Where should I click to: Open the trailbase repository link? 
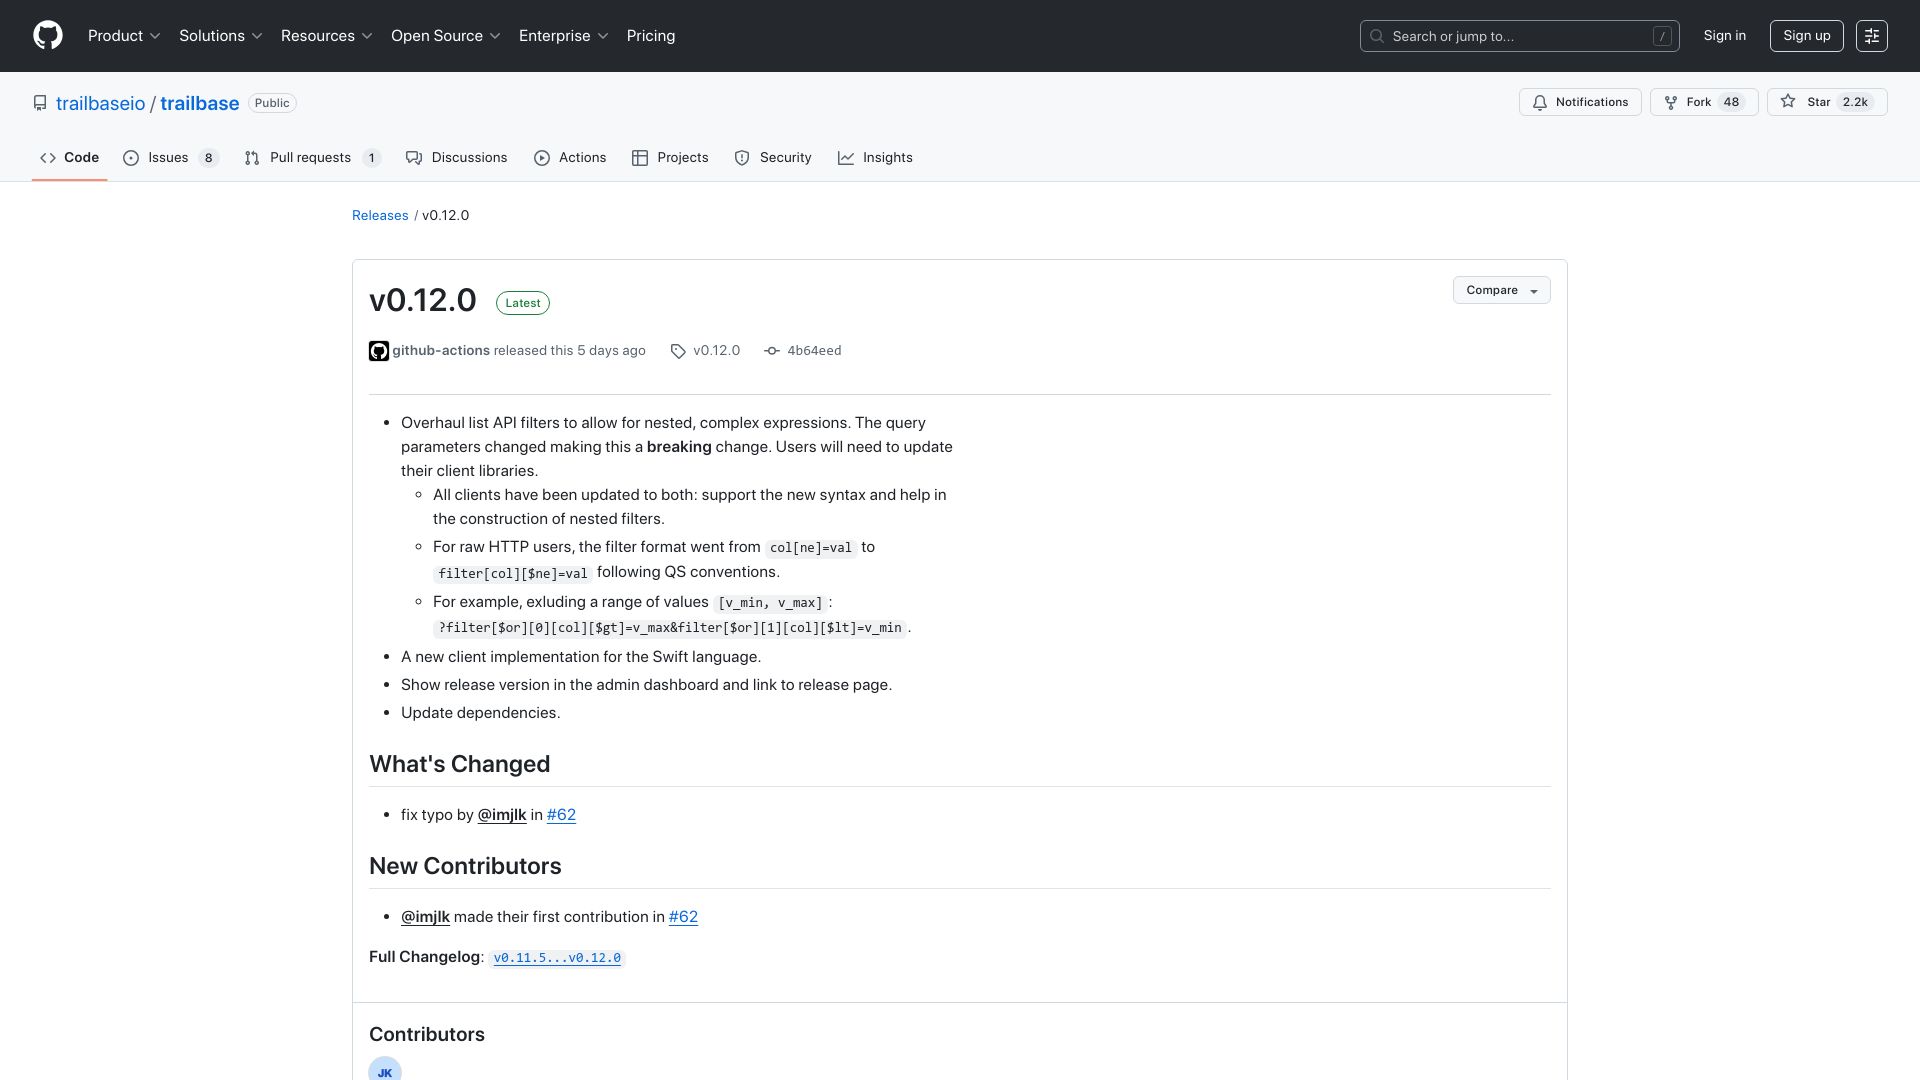tap(200, 103)
